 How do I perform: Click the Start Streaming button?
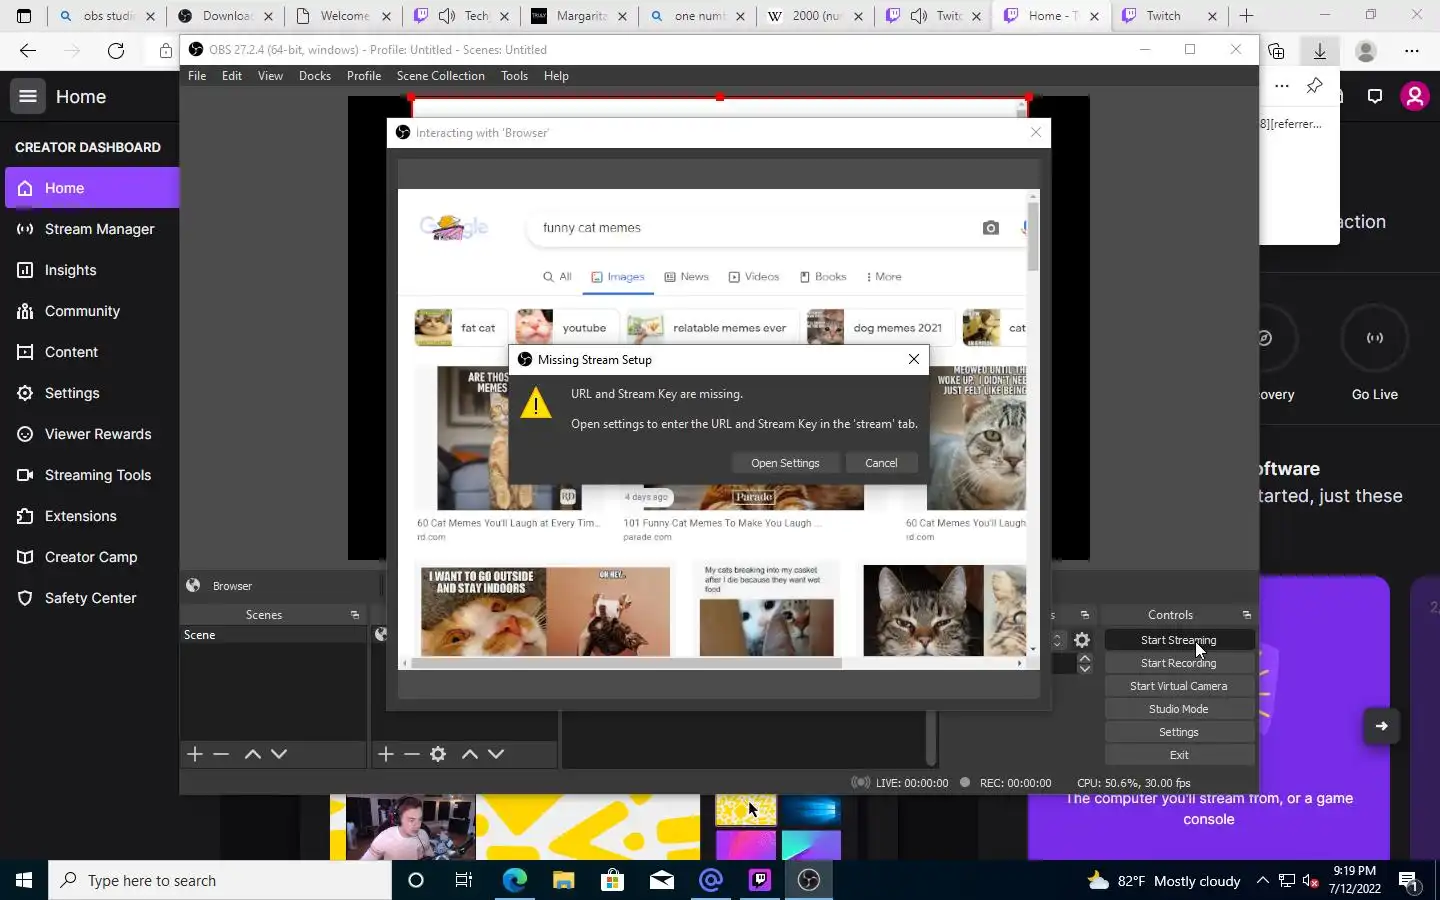click(x=1178, y=640)
